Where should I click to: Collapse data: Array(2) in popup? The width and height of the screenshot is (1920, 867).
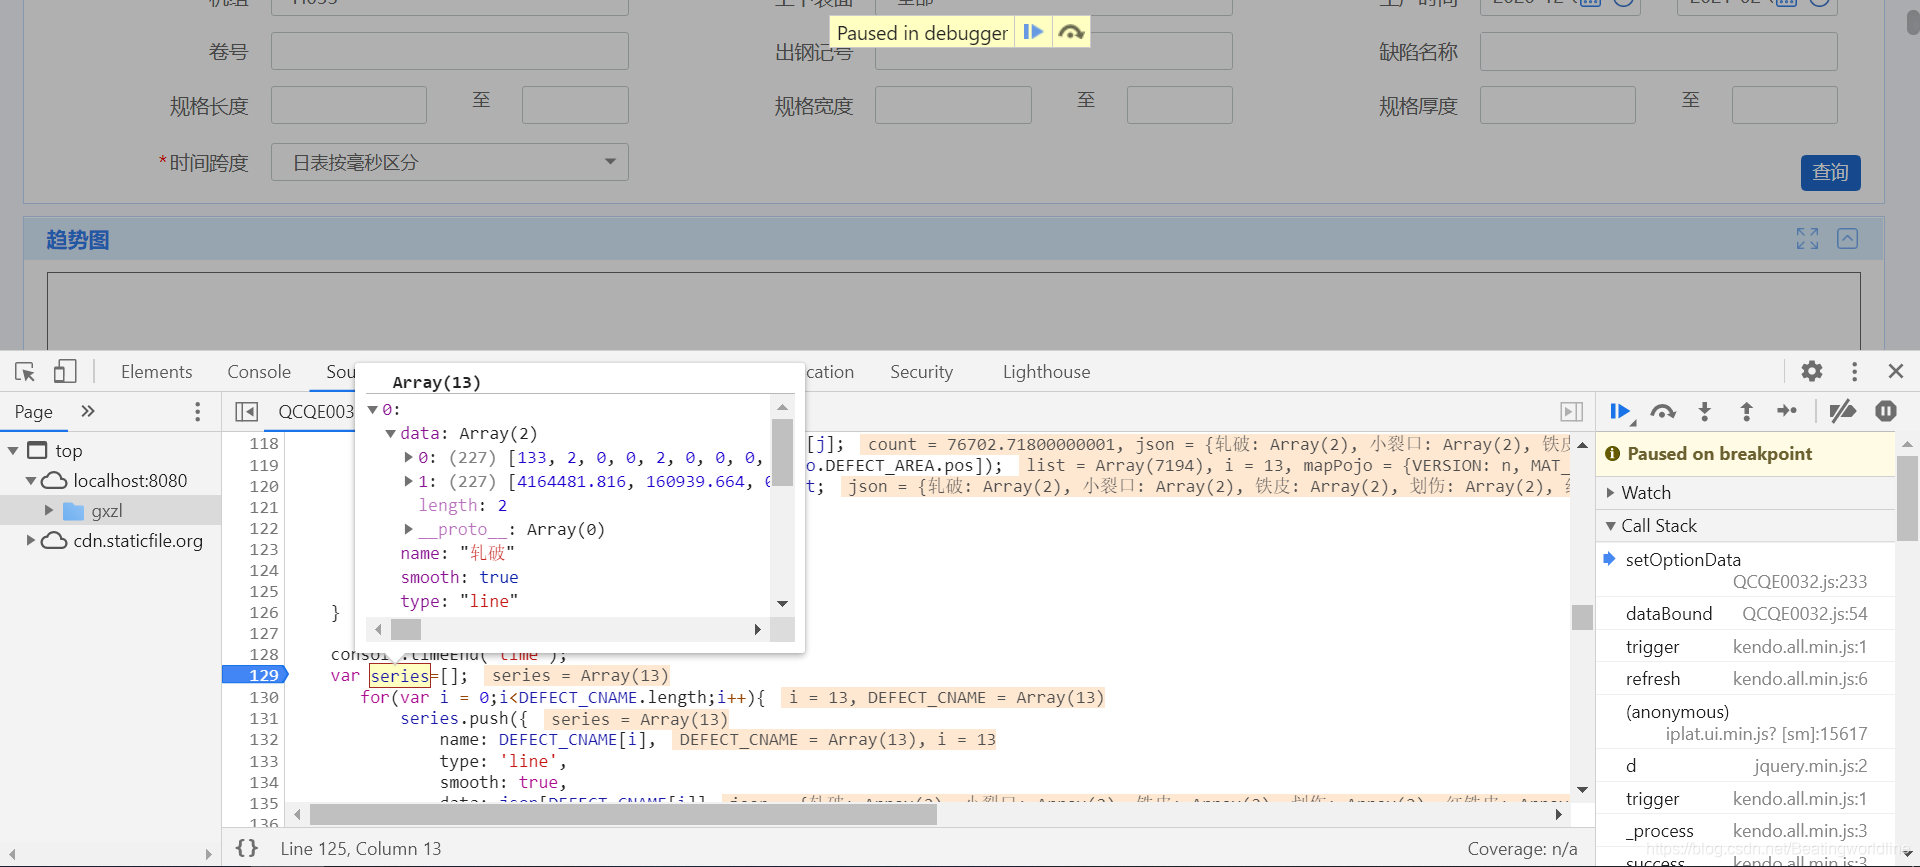(391, 434)
